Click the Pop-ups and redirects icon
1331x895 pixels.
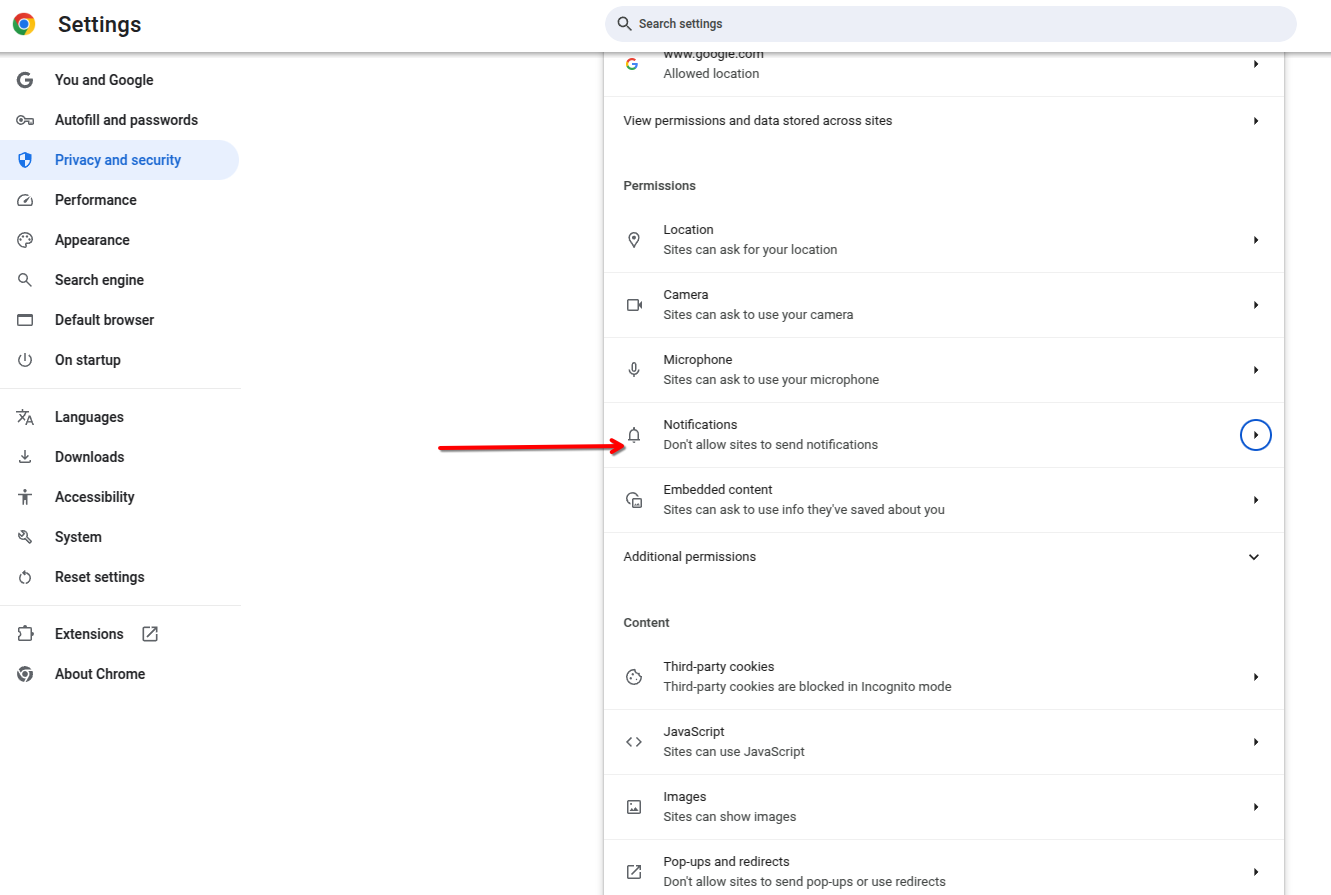[x=634, y=871]
